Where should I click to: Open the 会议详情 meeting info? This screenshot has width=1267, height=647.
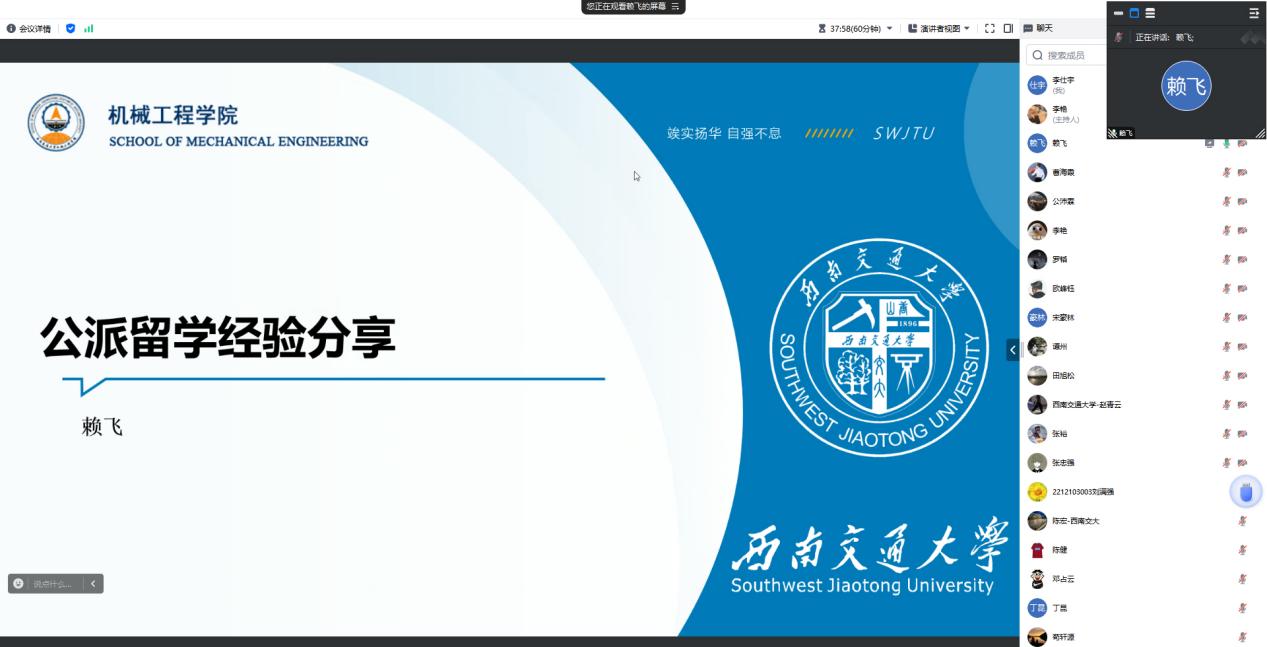(x=29, y=28)
